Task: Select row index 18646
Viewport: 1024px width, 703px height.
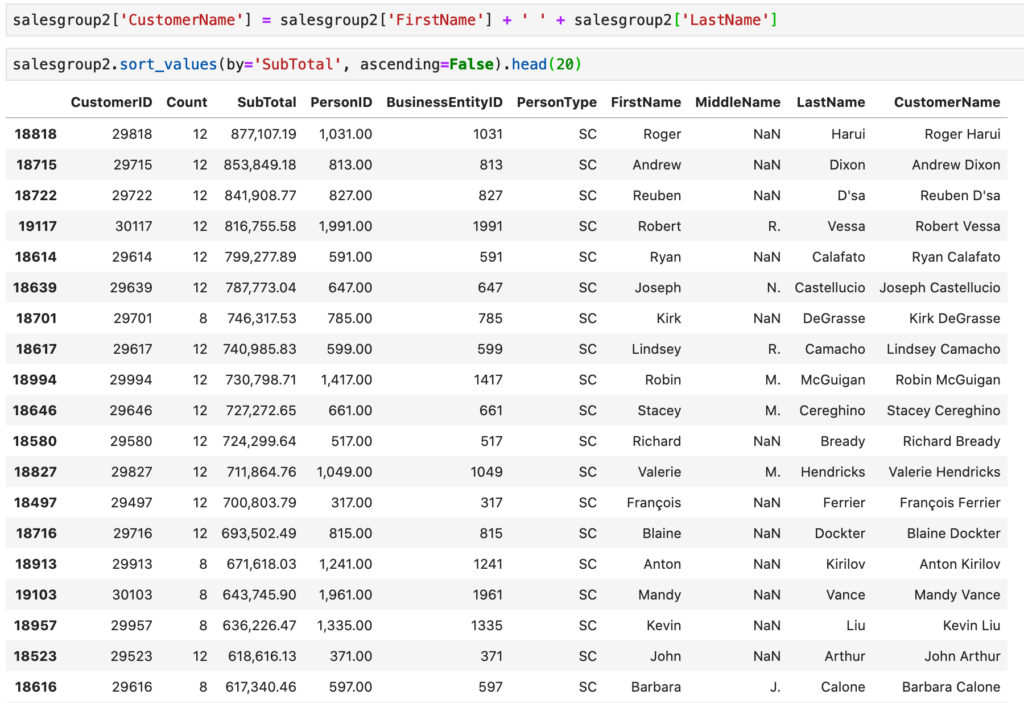Action: point(35,410)
